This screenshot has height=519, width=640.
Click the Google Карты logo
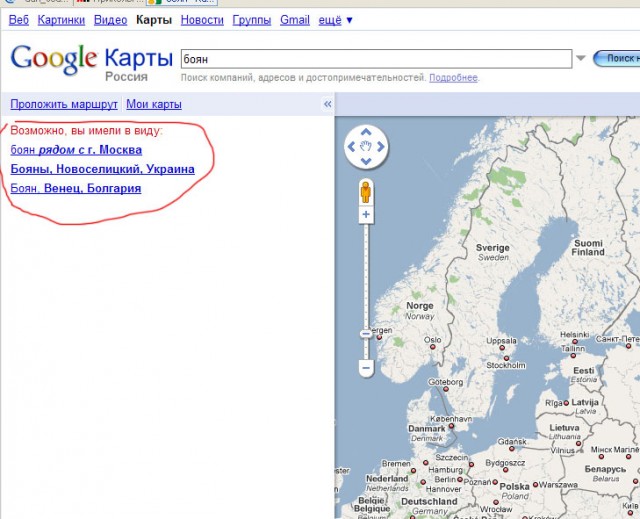(91, 61)
